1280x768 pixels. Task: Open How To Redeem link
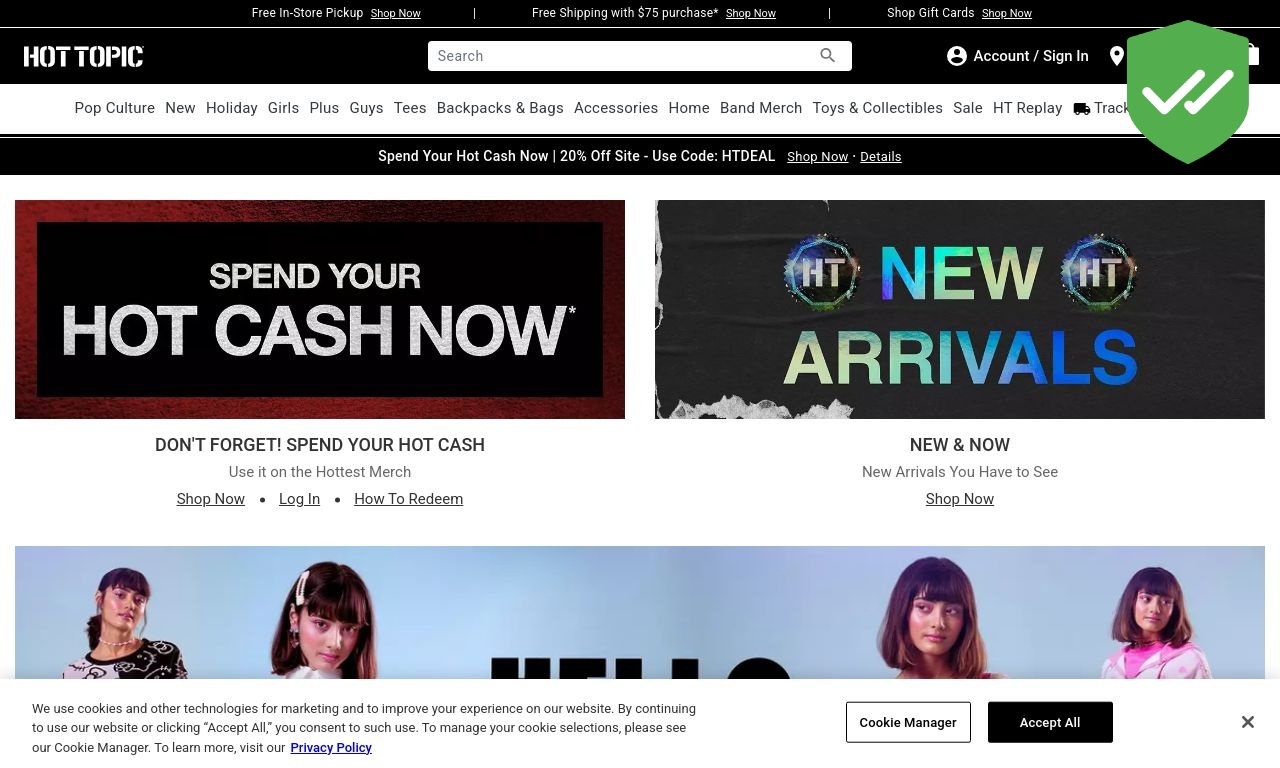click(408, 499)
